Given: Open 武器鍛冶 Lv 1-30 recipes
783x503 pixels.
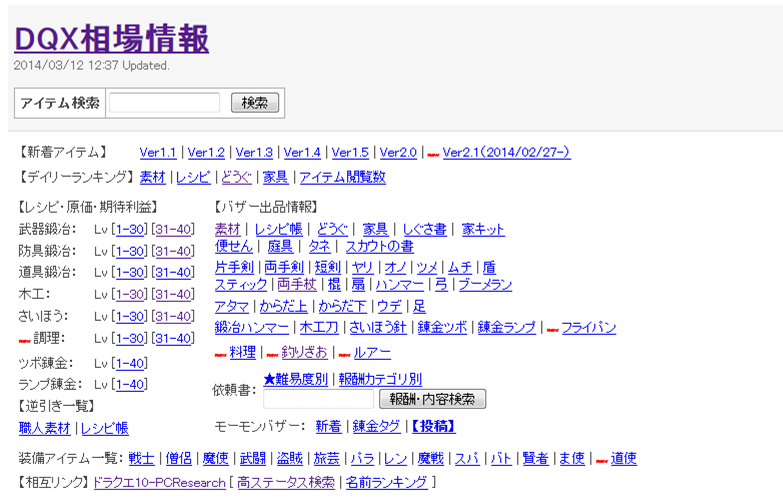Looking at the screenshot, I should 130,229.
